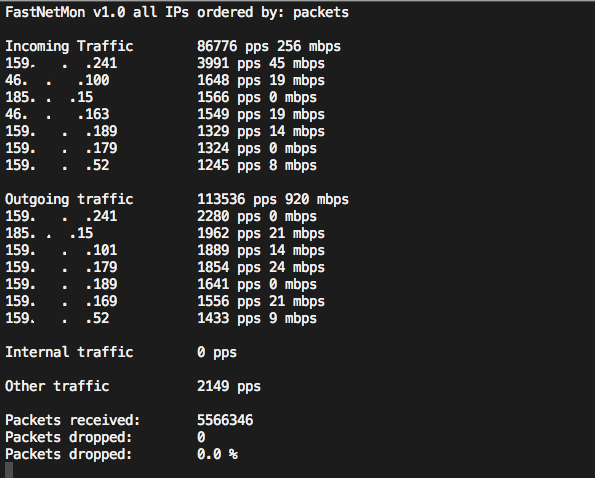
Task: Click outgoing total 113536 pps 920 mbps
Action: click(x=273, y=199)
